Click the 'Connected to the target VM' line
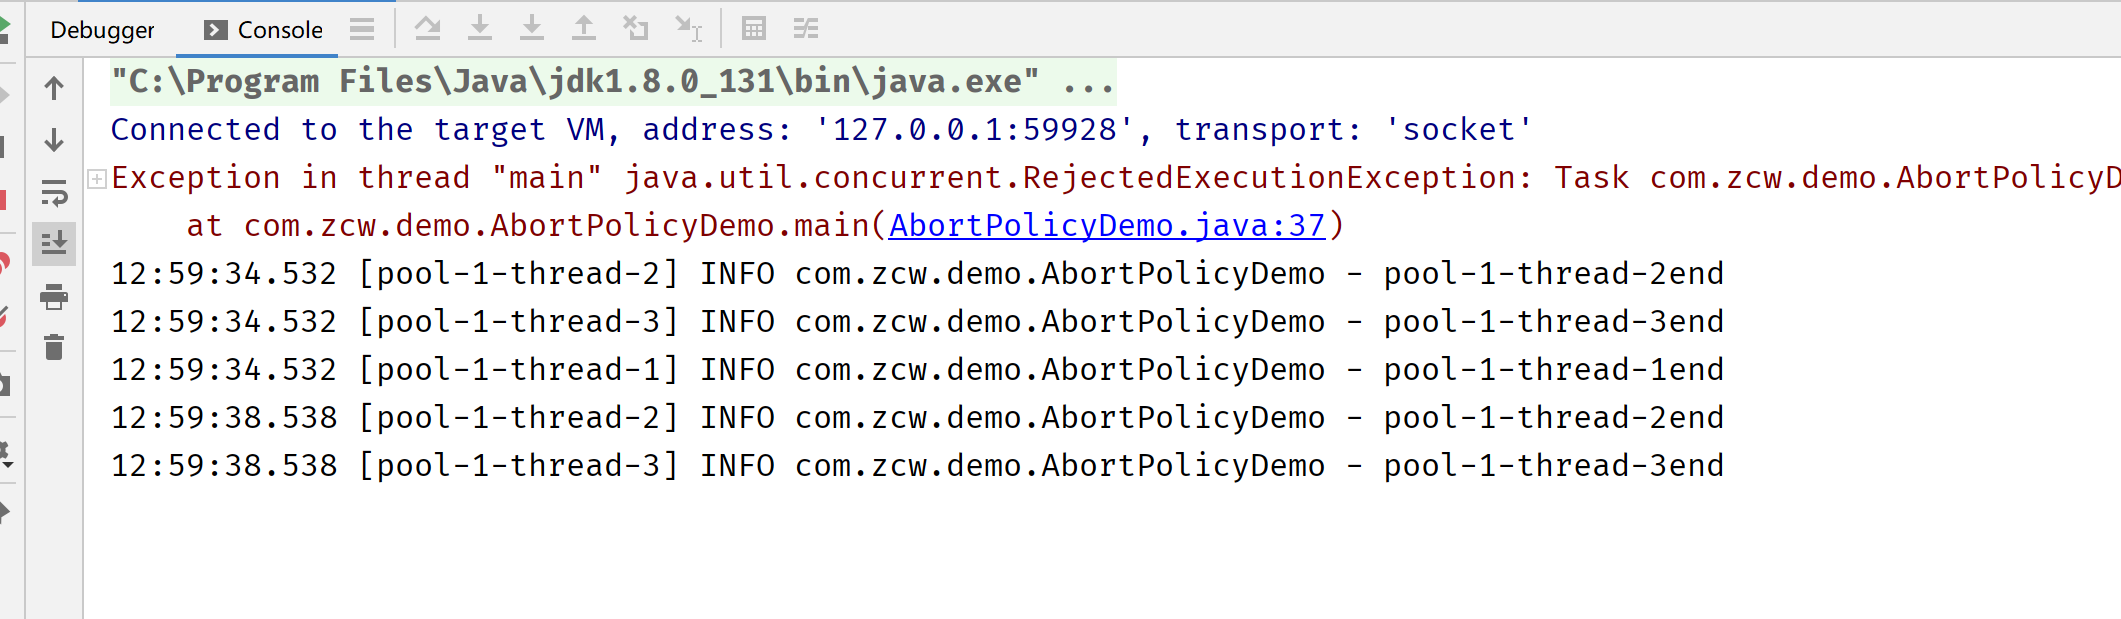The image size is (2121, 619). point(821,130)
